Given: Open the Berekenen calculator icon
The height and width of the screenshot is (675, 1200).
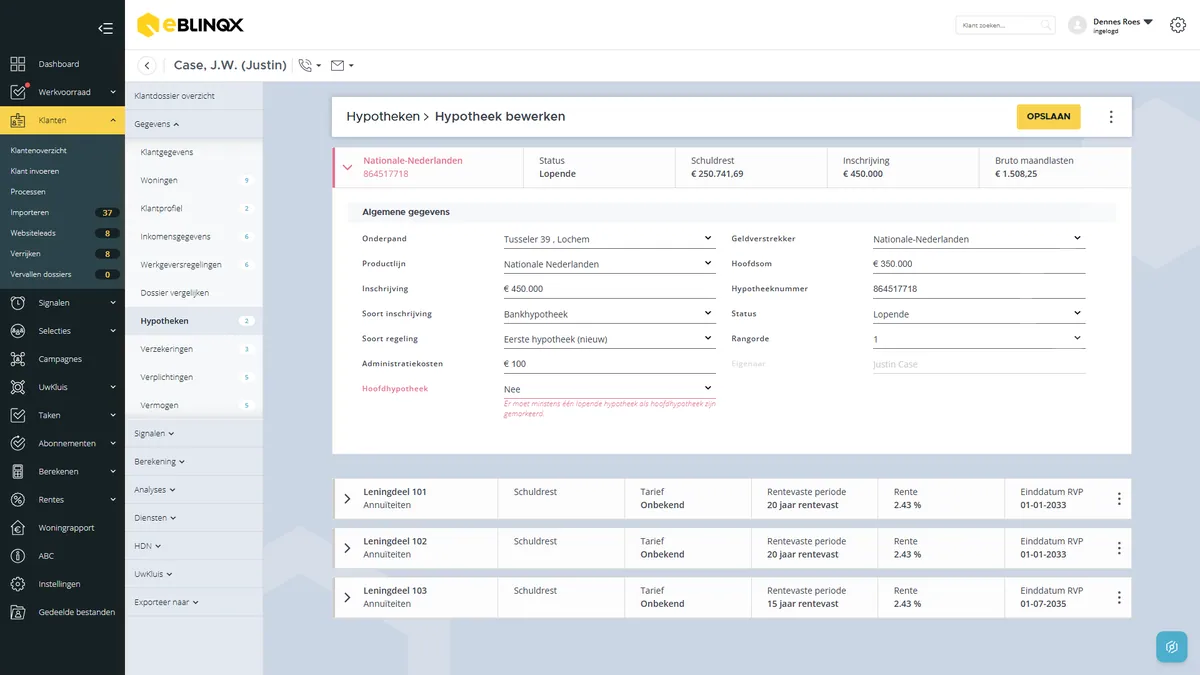Looking at the screenshot, I should tap(18, 471).
